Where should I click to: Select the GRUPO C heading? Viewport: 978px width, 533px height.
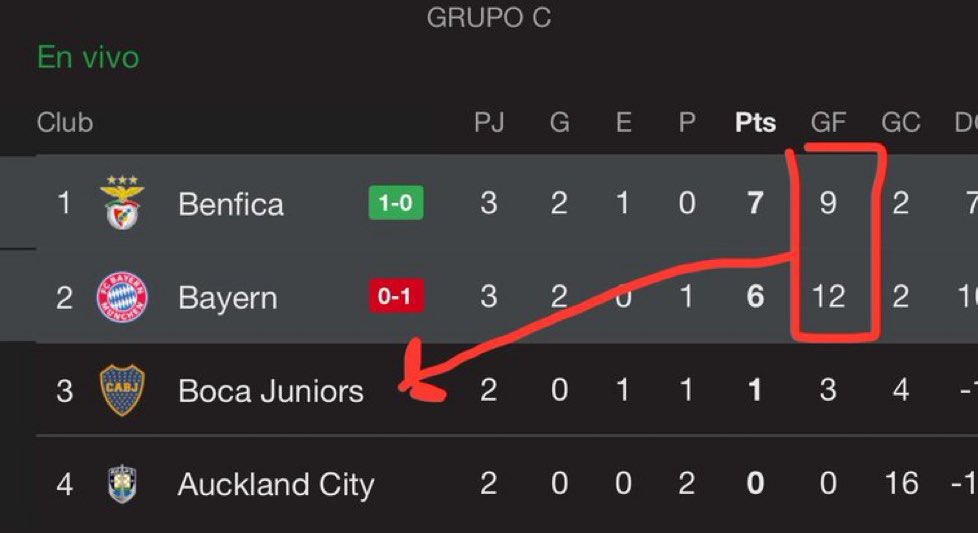click(x=489, y=17)
